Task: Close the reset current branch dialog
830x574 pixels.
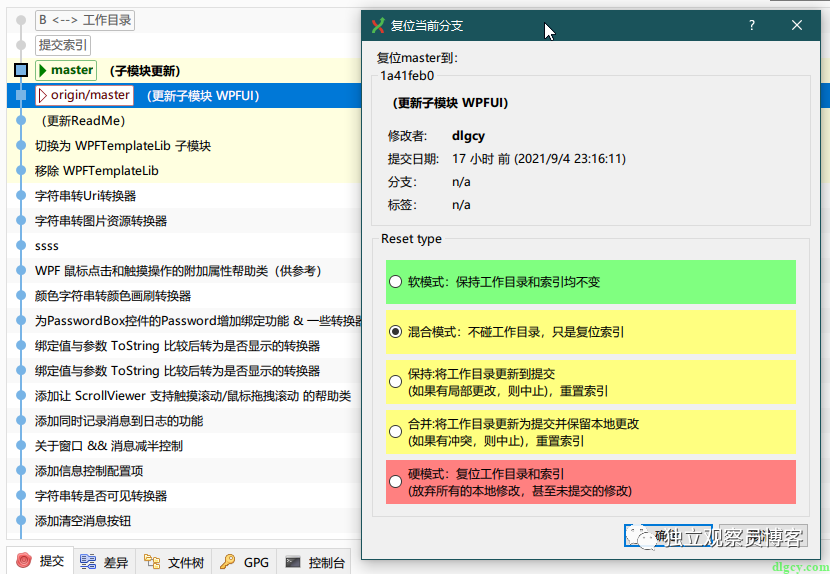Action: [797, 25]
